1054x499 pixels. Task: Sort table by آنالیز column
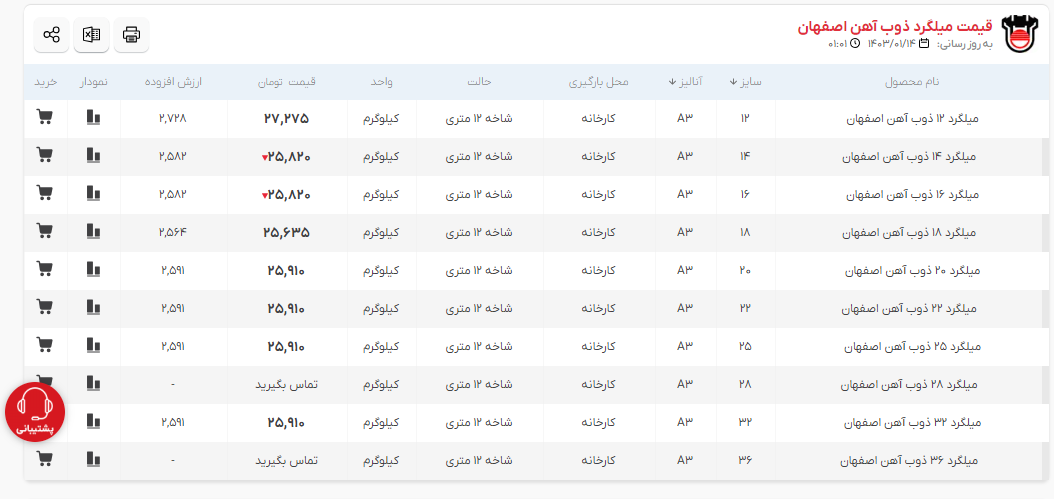[686, 82]
